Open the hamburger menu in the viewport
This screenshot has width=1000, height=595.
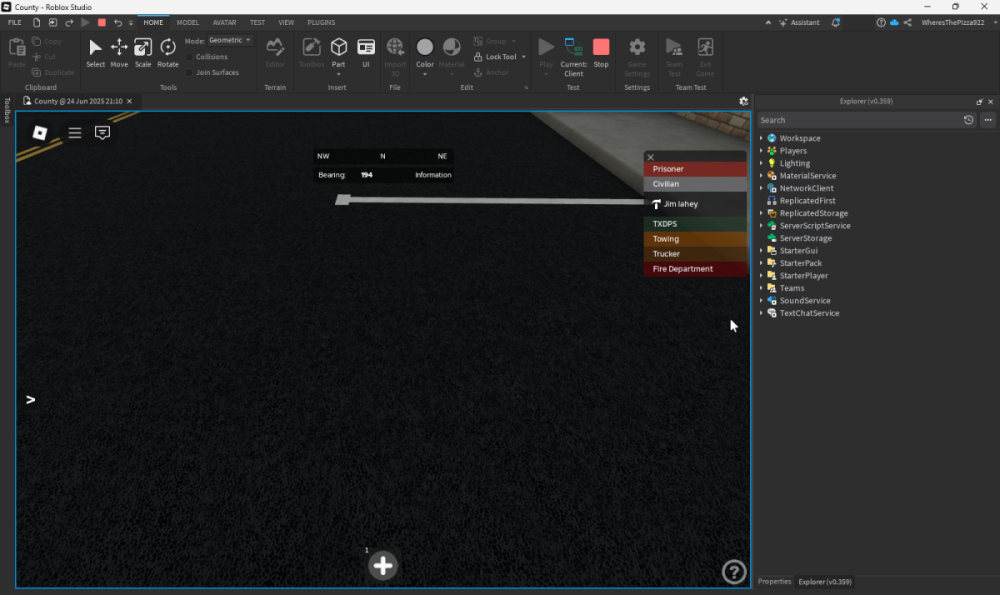(75, 133)
